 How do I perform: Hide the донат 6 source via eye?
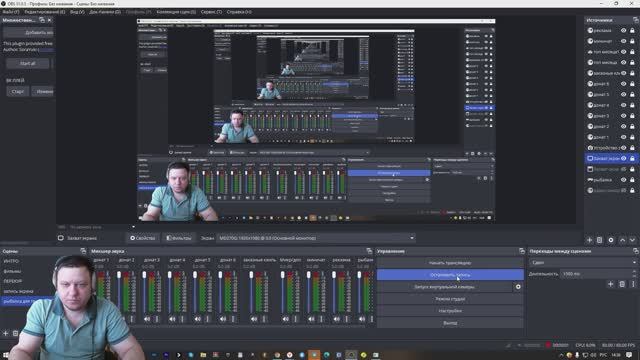624,84
